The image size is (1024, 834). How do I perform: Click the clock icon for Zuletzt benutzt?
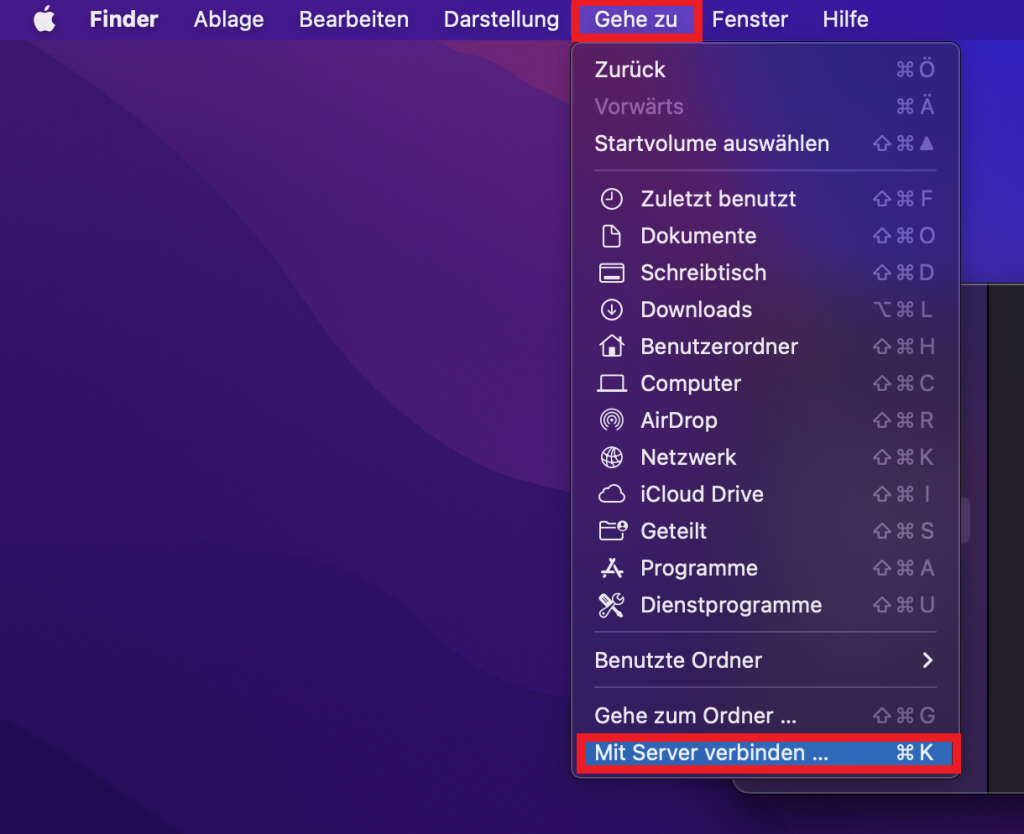(x=611, y=199)
